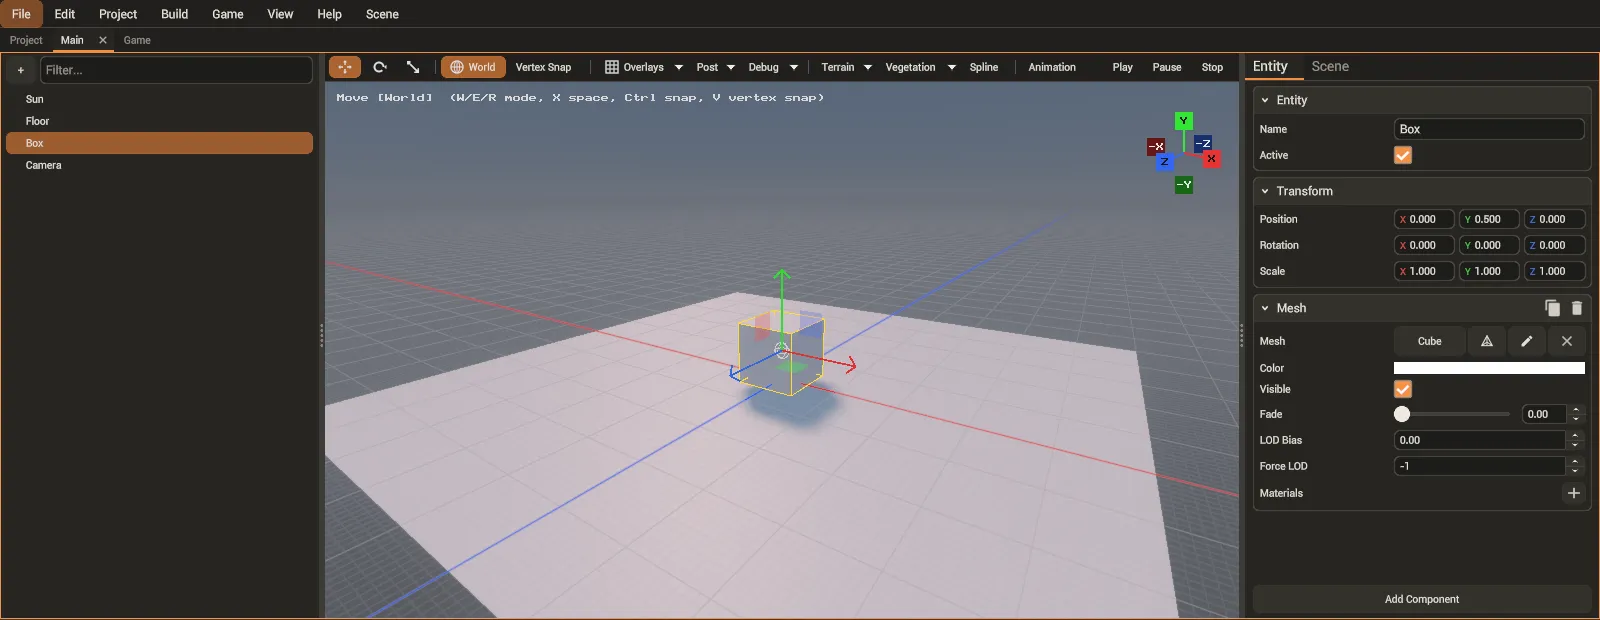This screenshot has width=1600, height=620.
Task: Collapse the Entity section
Action: (x=1265, y=100)
